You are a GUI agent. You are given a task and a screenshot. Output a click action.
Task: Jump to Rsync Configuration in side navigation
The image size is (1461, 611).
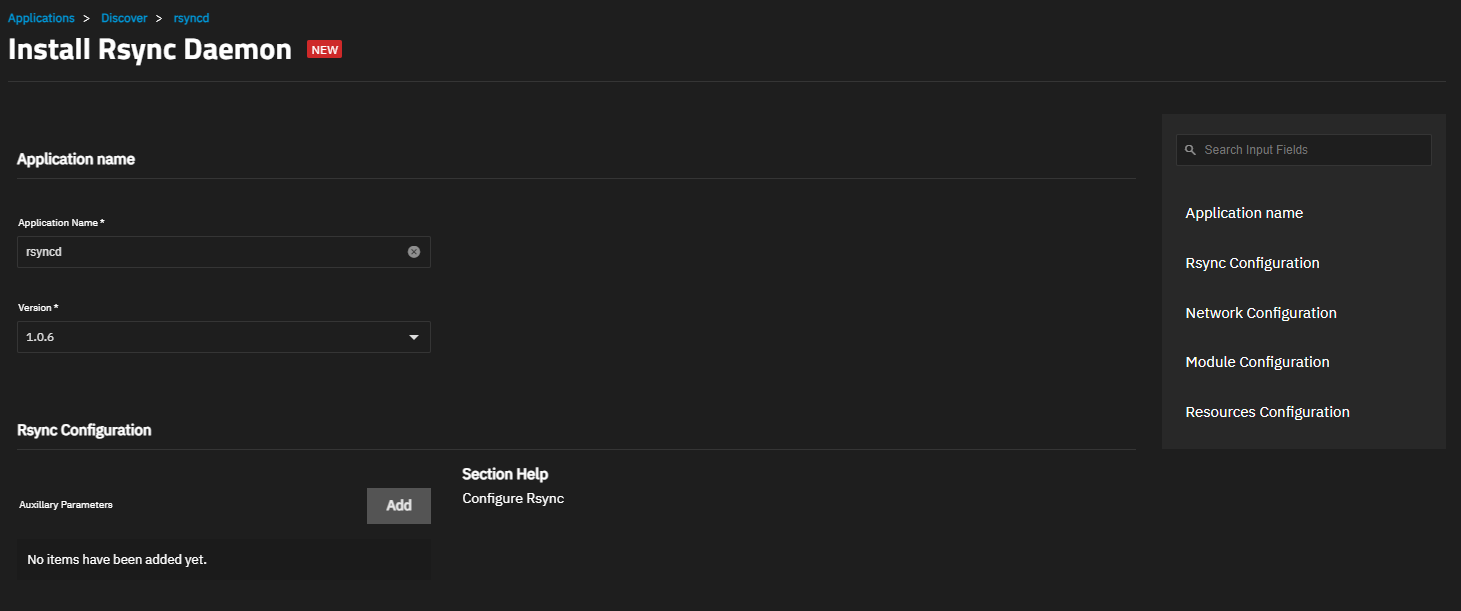[x=1252, y=263]
